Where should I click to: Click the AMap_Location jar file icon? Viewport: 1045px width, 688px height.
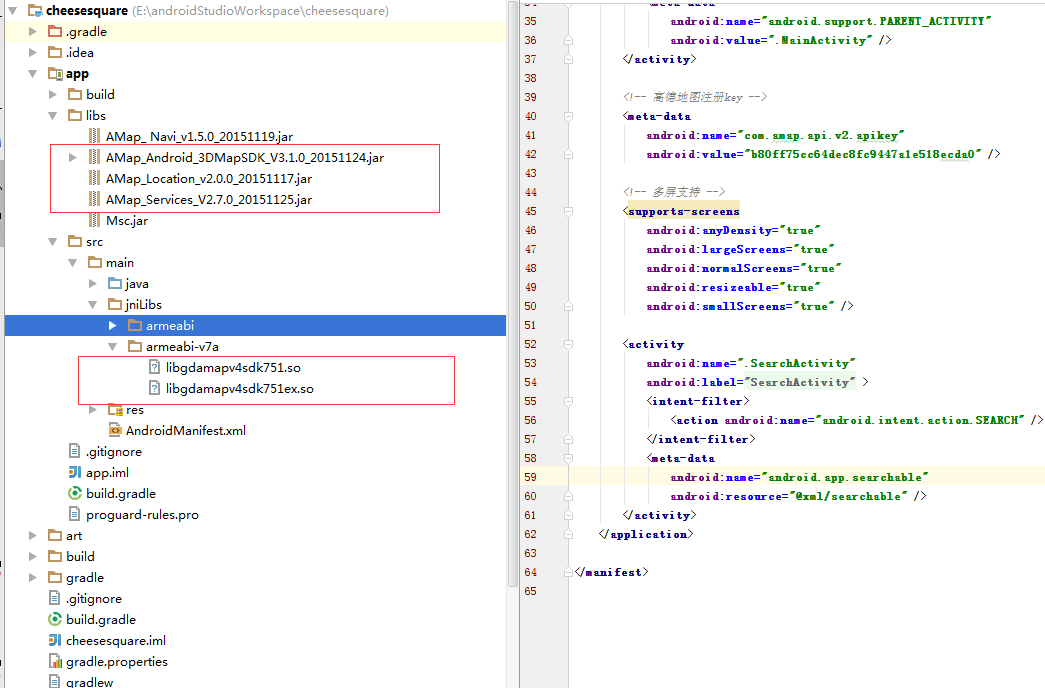[95, 179]
